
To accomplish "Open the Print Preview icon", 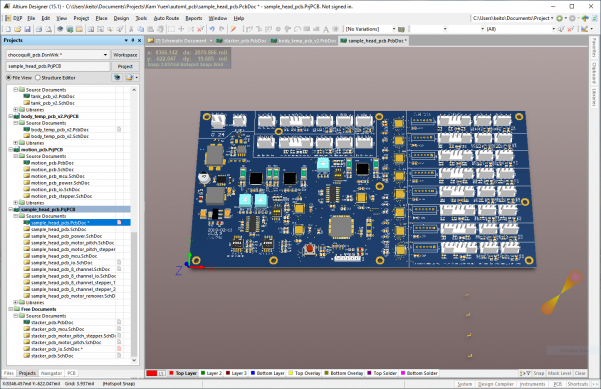I will click(48, 29).
